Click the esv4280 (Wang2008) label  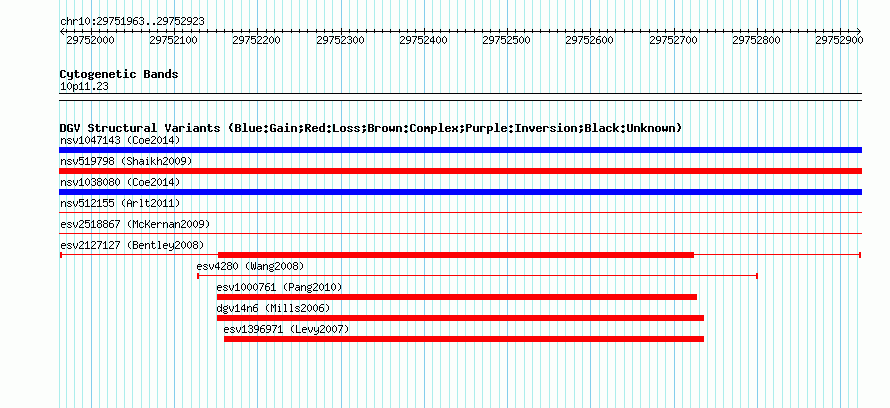click(x=250, y=266)
